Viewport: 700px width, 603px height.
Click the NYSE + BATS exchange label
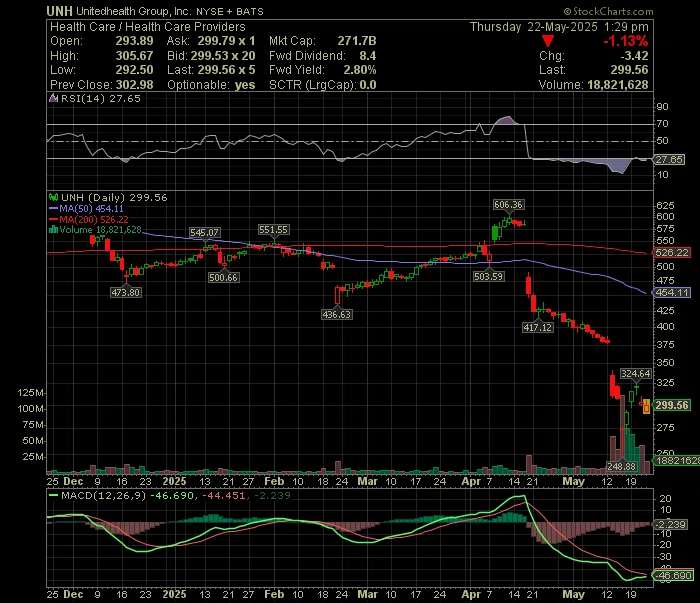[x=230, y=12]
